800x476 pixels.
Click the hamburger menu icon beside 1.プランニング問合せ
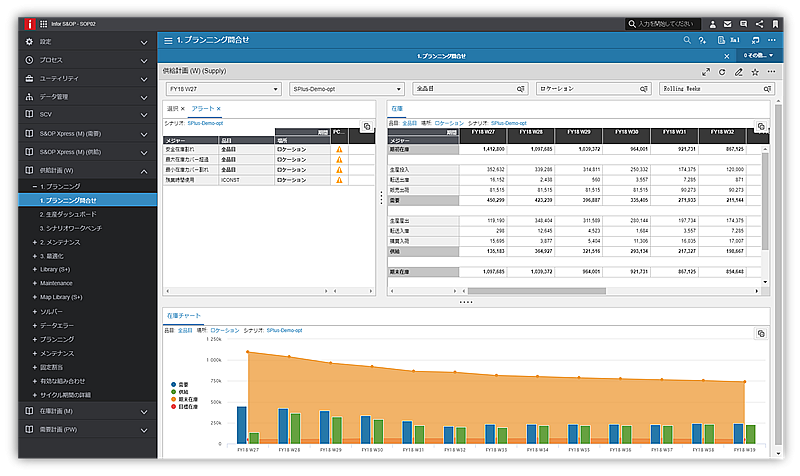168,40
